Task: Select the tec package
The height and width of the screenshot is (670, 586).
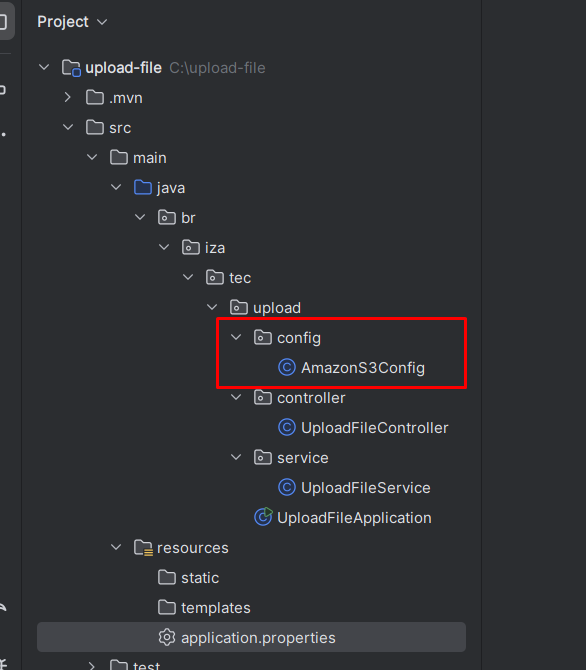Action: pyautogui.click(x=228, y=278)
